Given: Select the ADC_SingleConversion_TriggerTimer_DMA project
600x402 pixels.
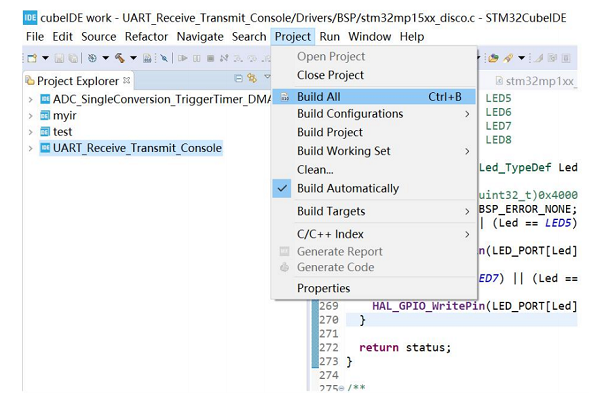Looking at the screenshot, I should point(156,99).
